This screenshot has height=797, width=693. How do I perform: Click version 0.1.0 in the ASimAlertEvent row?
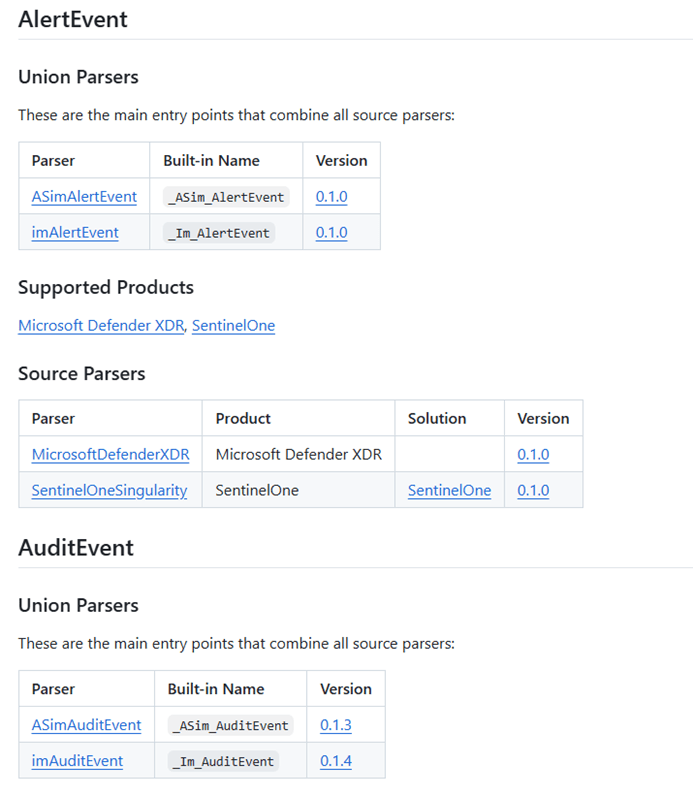(331, 197)
